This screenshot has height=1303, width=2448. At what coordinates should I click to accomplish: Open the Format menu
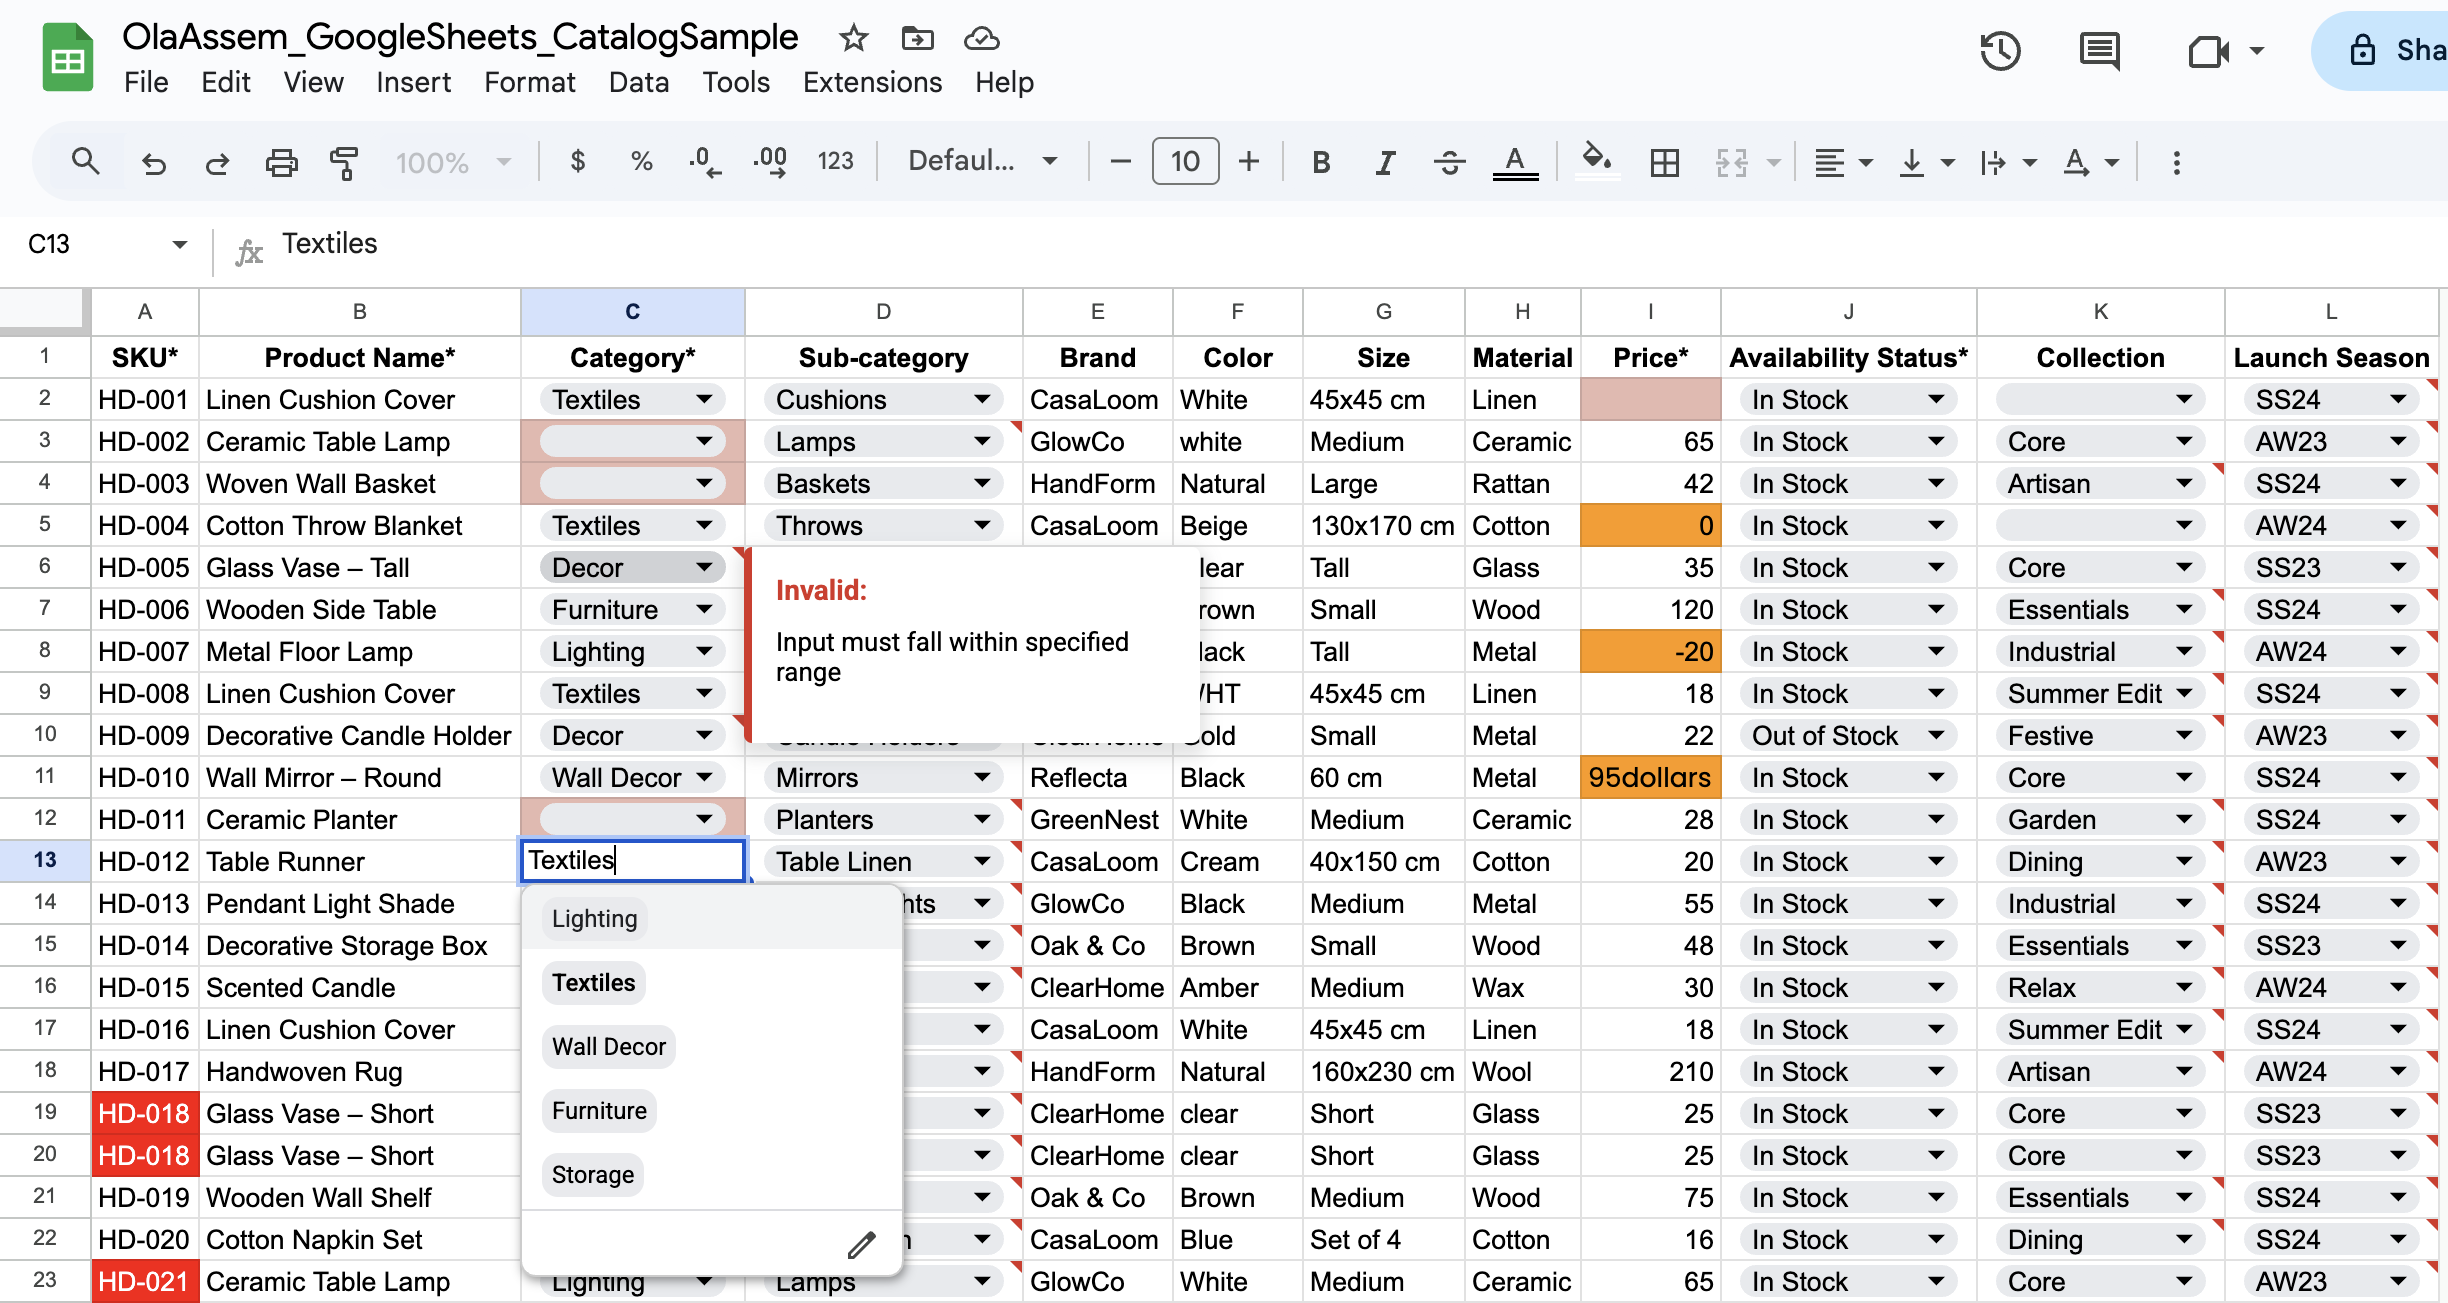(529, 82)
